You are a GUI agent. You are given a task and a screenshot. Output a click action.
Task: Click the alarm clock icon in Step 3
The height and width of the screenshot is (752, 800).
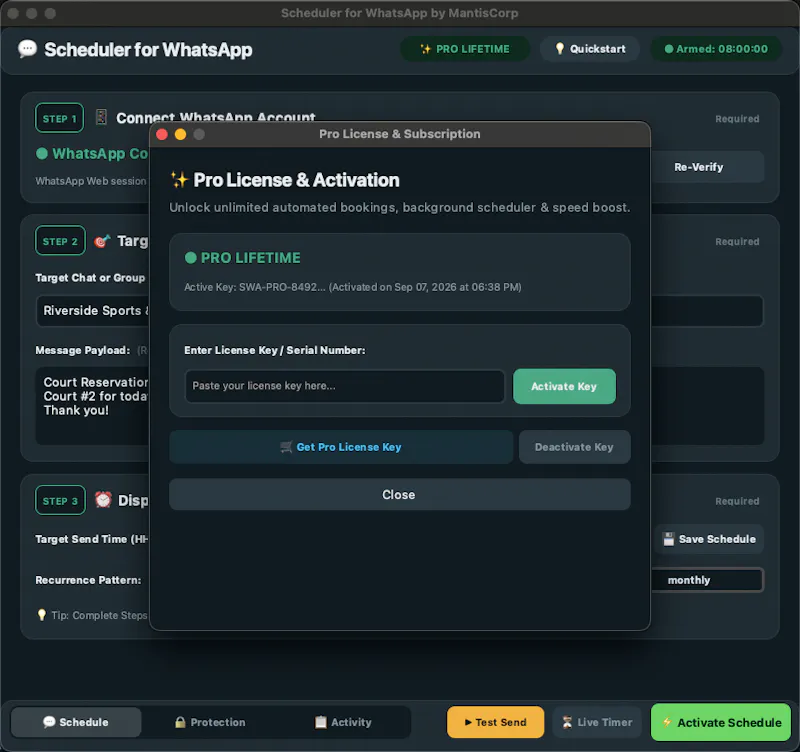[103, 500]
